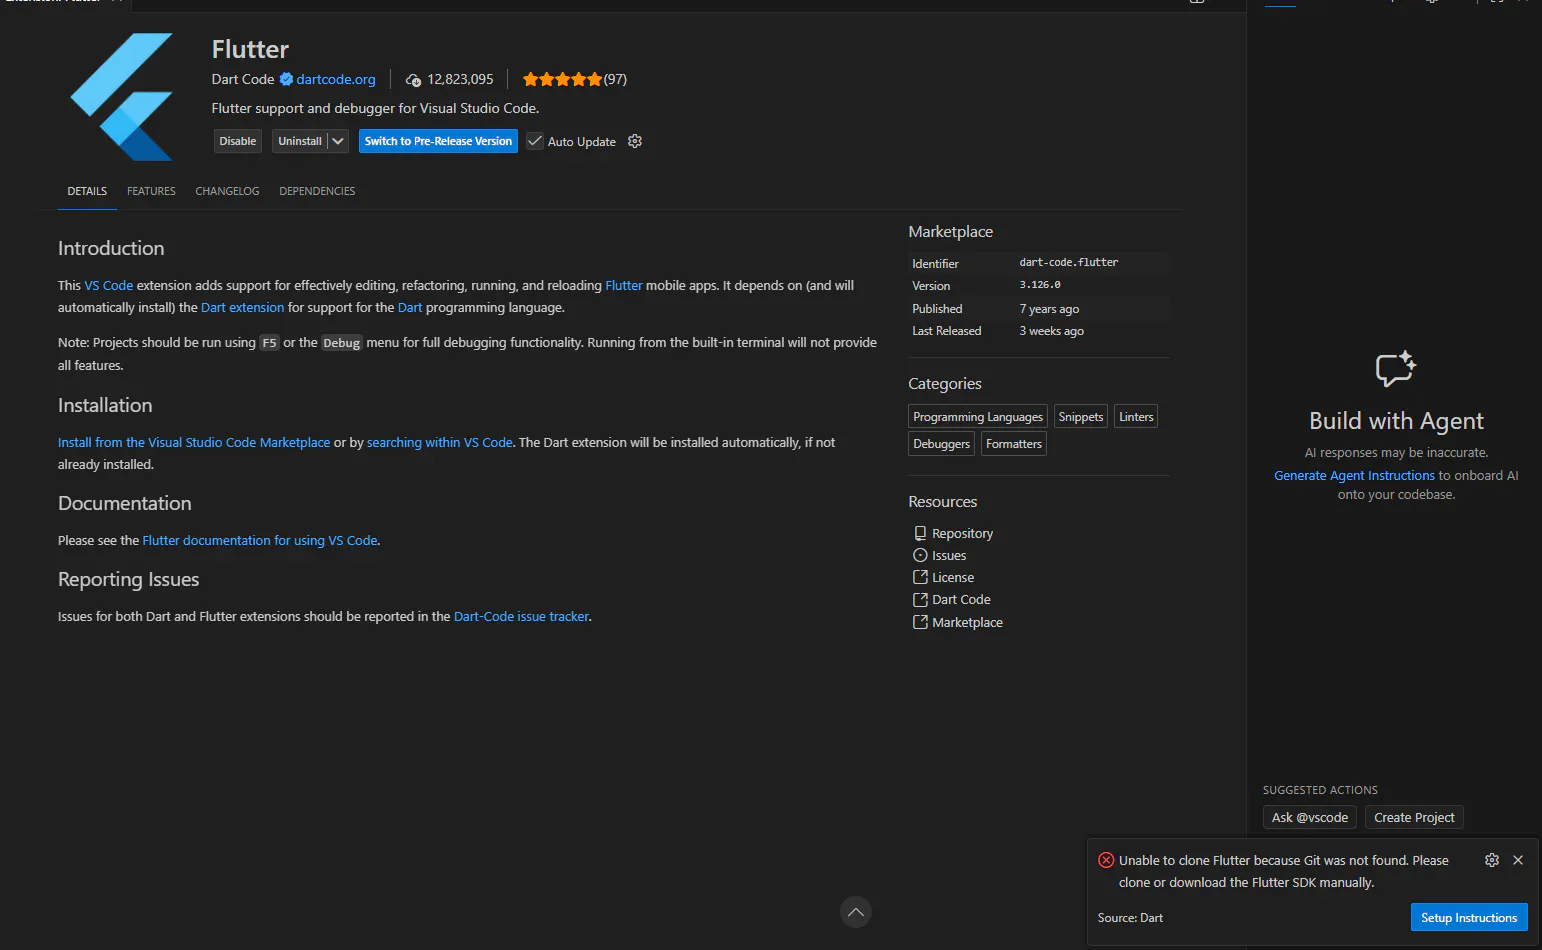Open the Dart Code resource link

pyautogui.click(x=961, y=599)
